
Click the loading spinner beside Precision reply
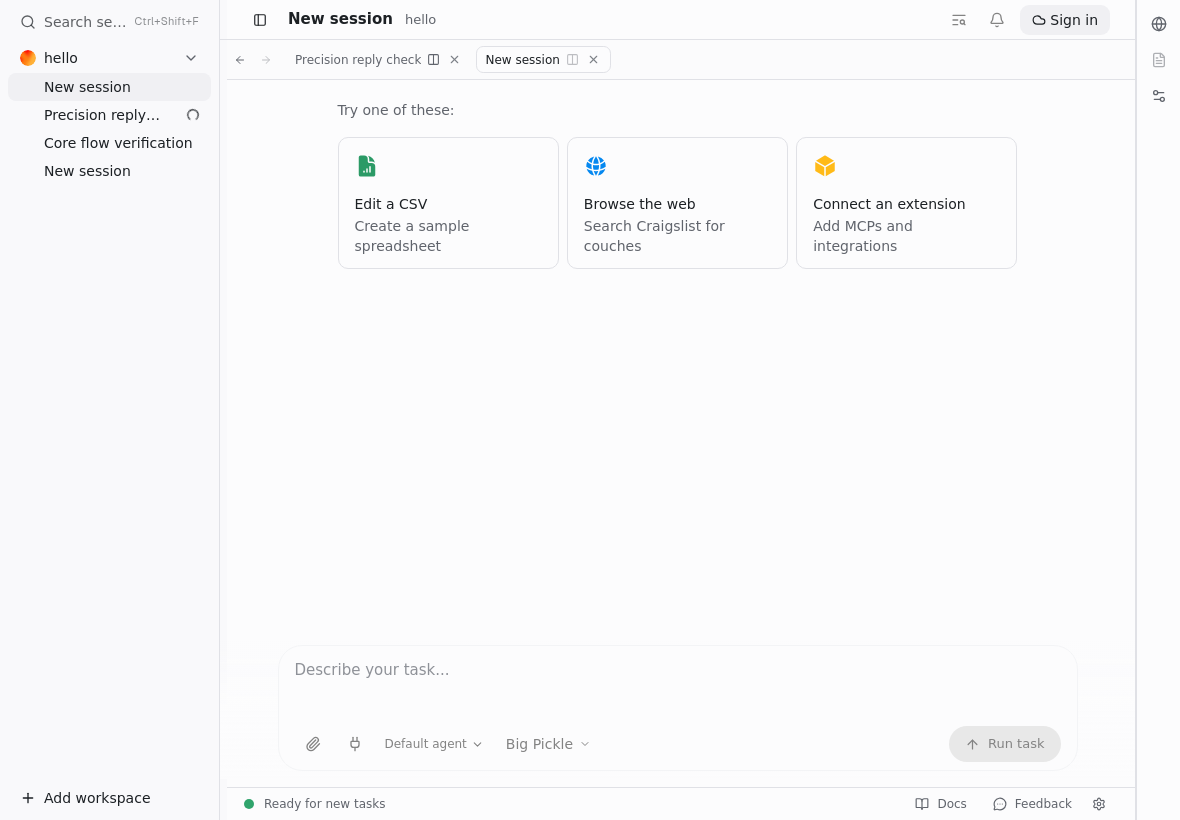pos(193,115)
